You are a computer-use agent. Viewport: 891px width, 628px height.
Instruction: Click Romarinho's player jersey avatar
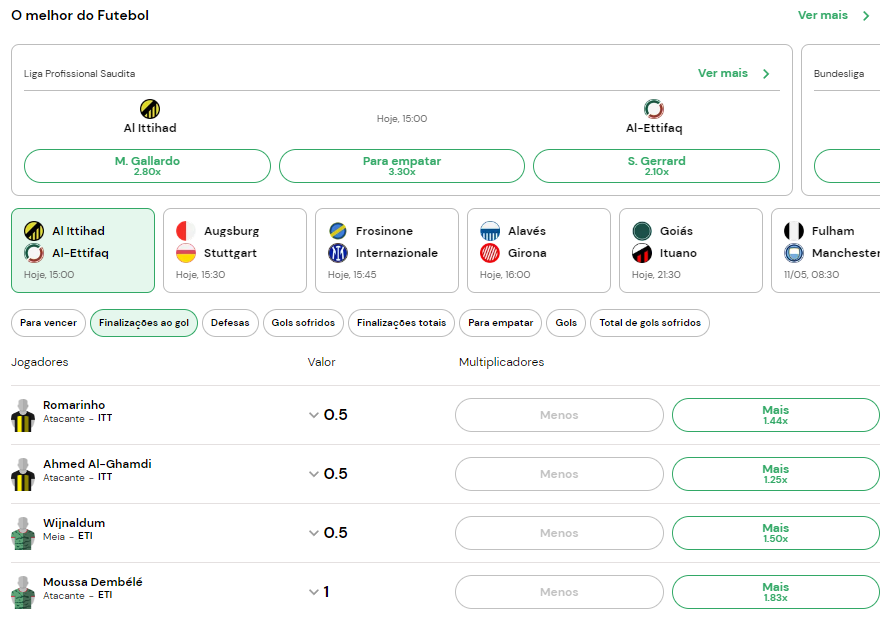pos(23,415)
